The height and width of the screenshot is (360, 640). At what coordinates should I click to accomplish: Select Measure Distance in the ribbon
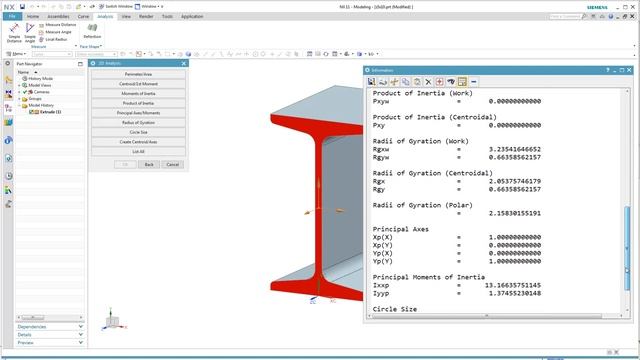(58, 25)
